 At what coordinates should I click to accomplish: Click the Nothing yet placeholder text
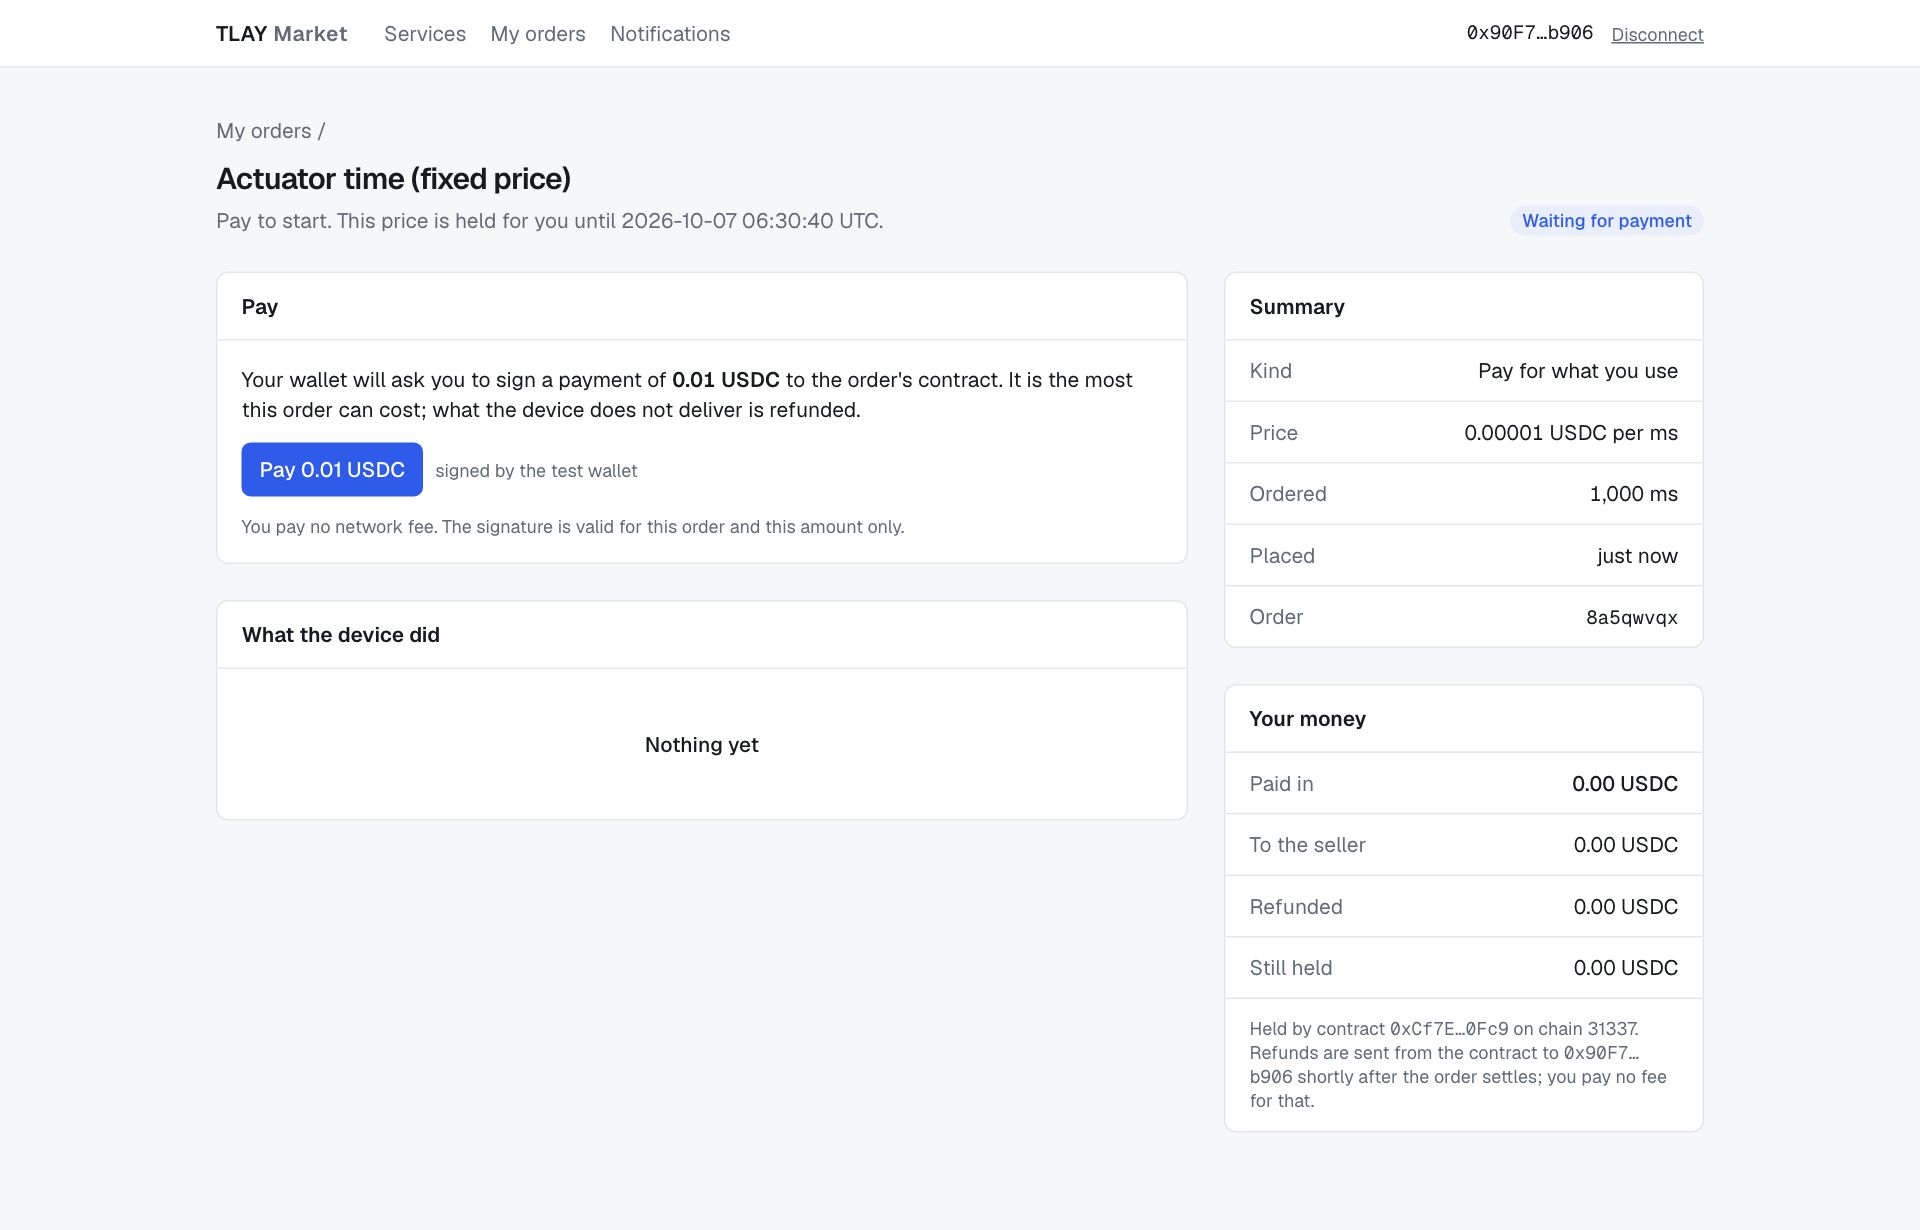point(702,745)
